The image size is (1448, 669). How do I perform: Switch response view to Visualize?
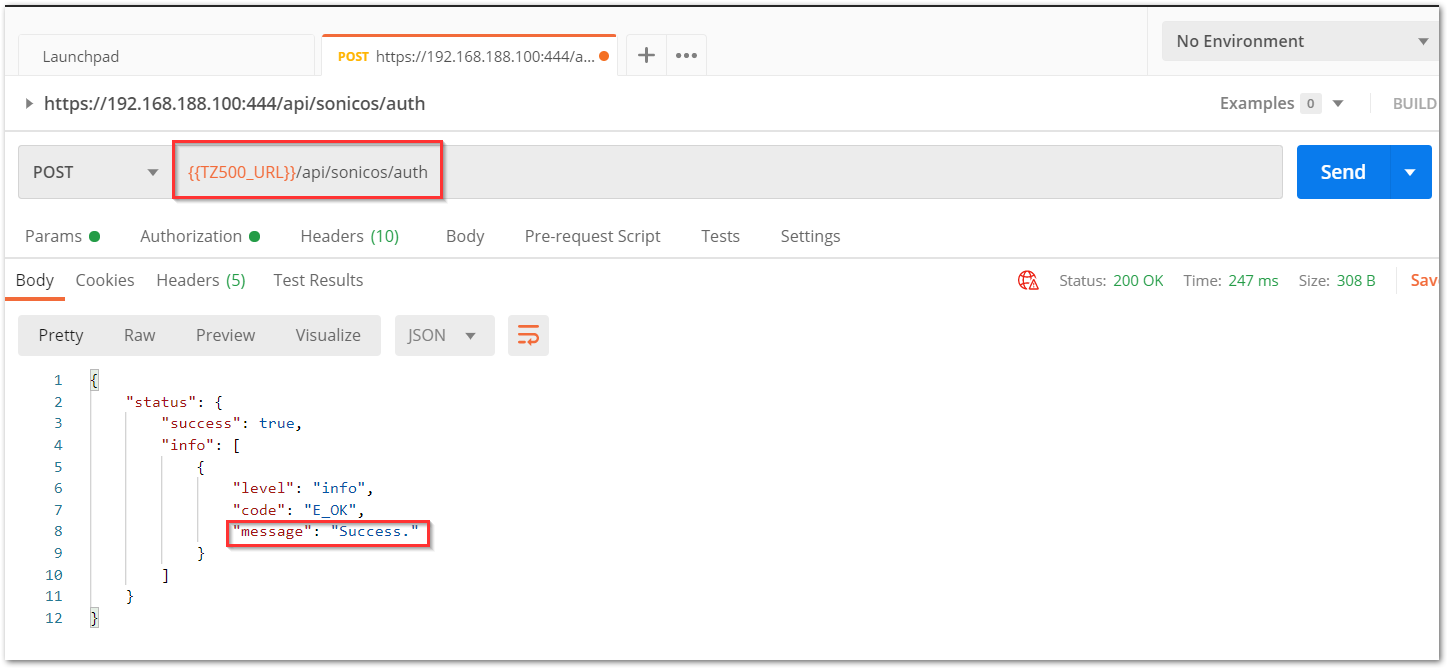click(328, 335)
